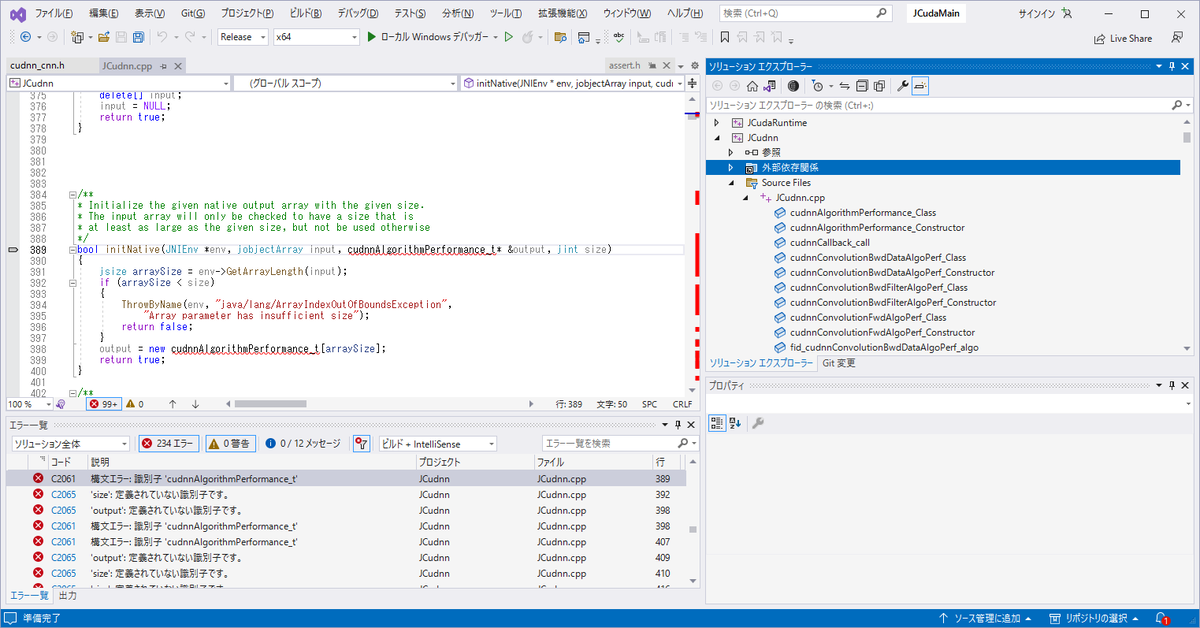The image size is (1200, 628).
Task: Click the Save All icon
Action: point(138,37)
